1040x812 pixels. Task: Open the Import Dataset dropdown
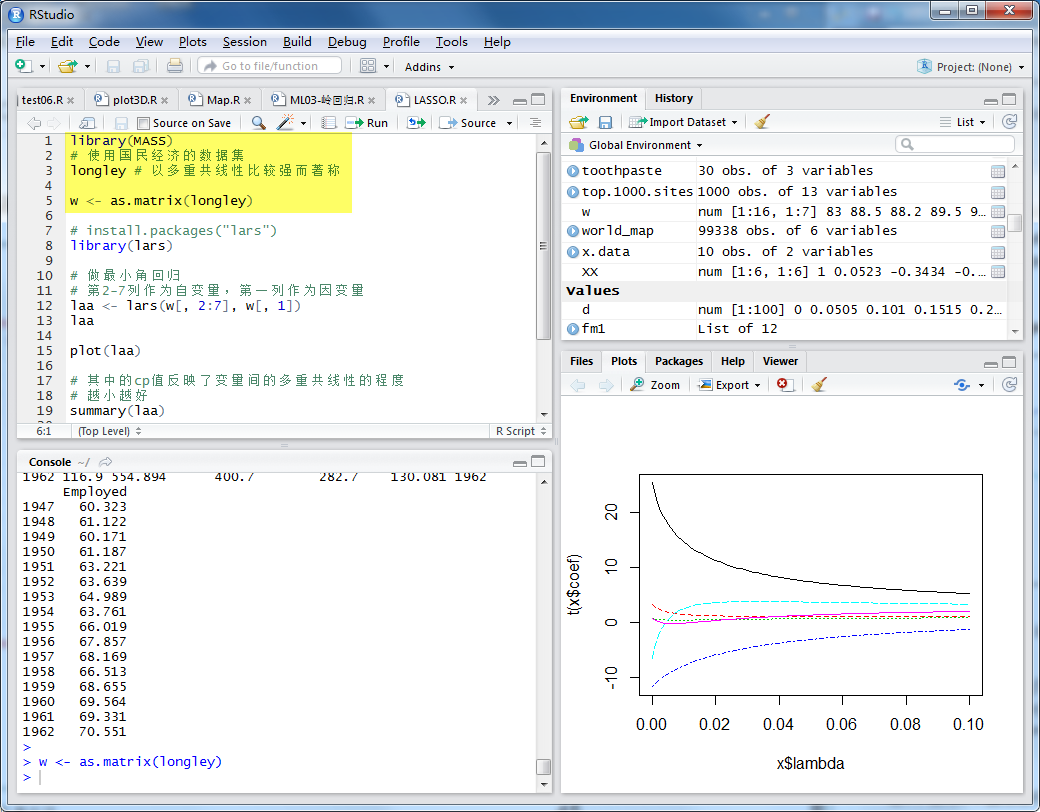point(685,122)
